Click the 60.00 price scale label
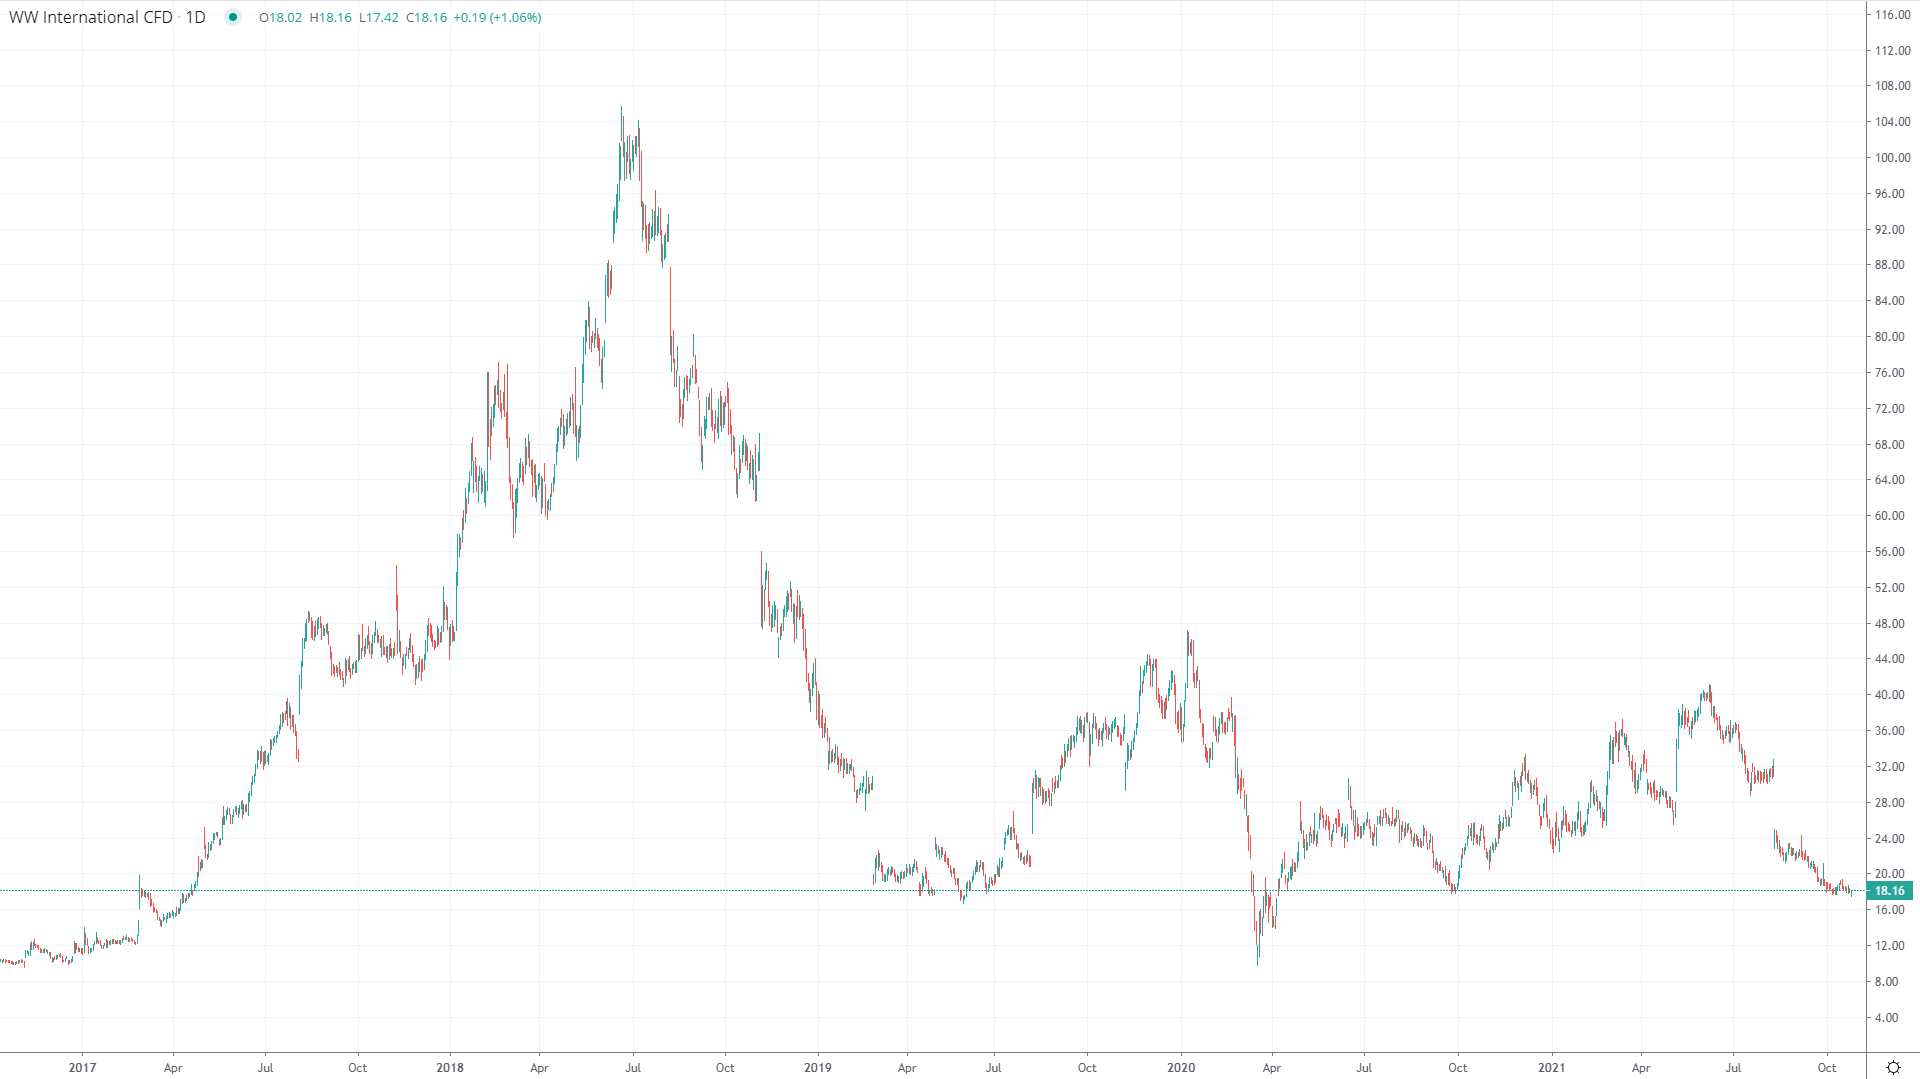 1889,515
